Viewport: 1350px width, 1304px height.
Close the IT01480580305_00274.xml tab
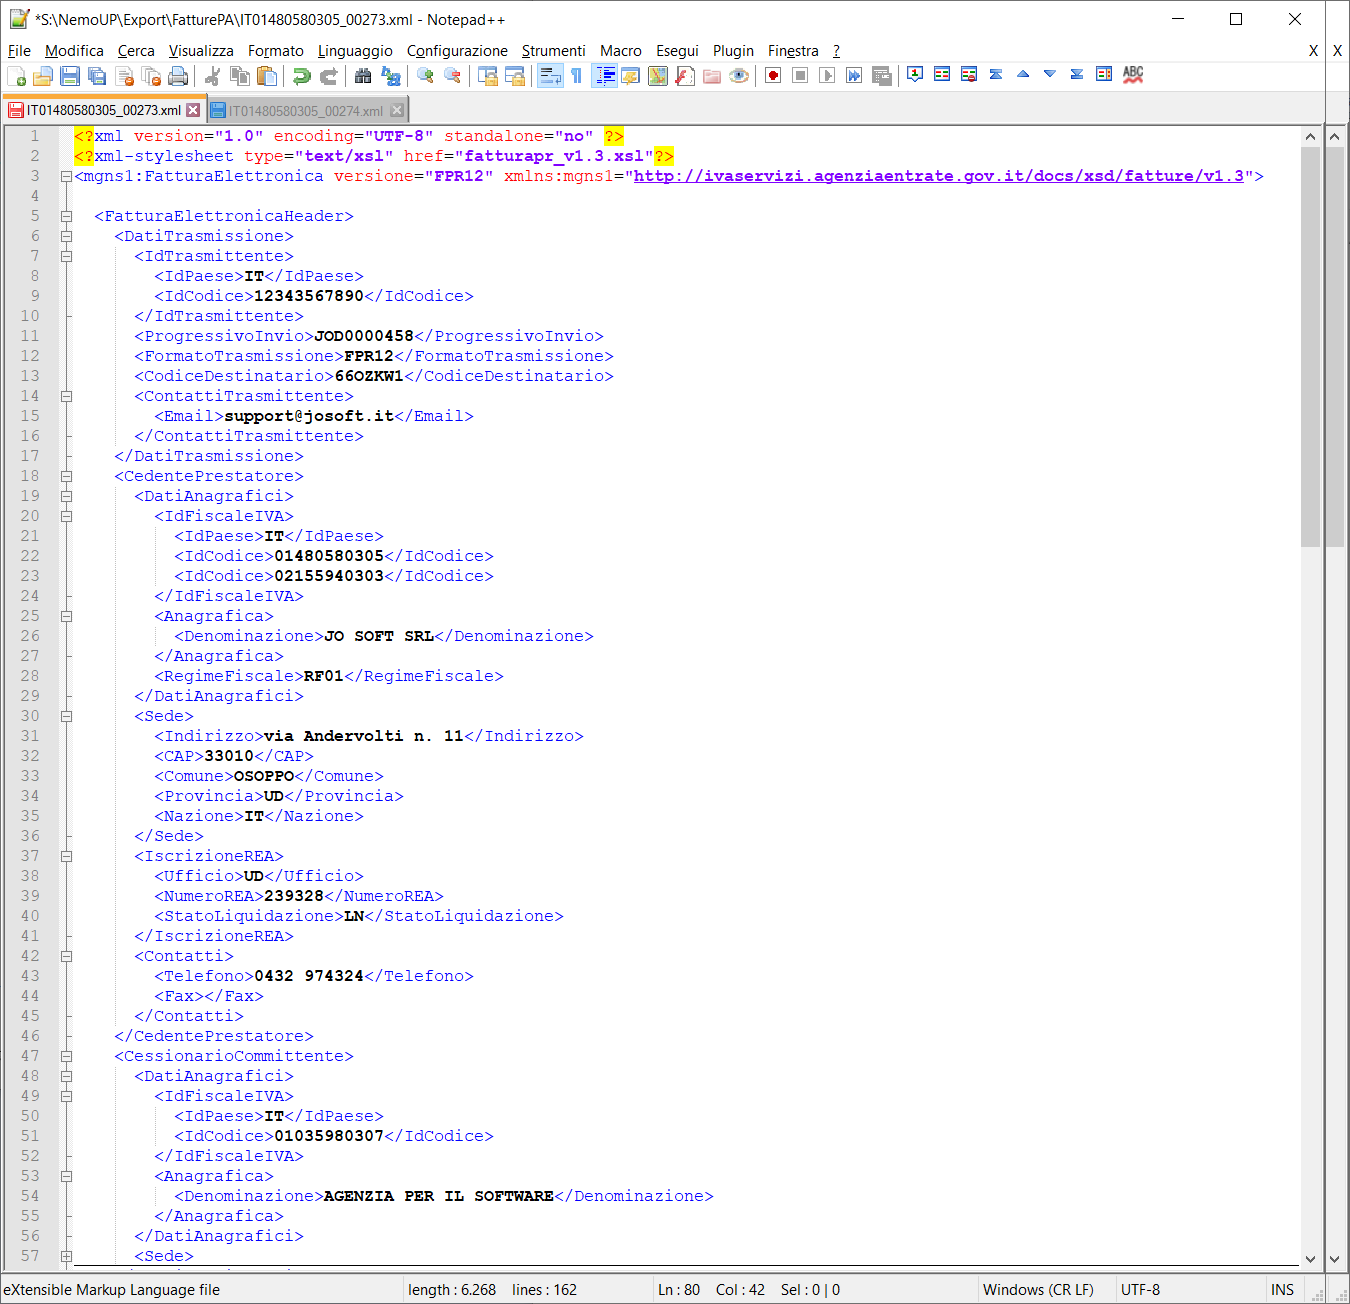pyautogui.click(x=397, y=110)
